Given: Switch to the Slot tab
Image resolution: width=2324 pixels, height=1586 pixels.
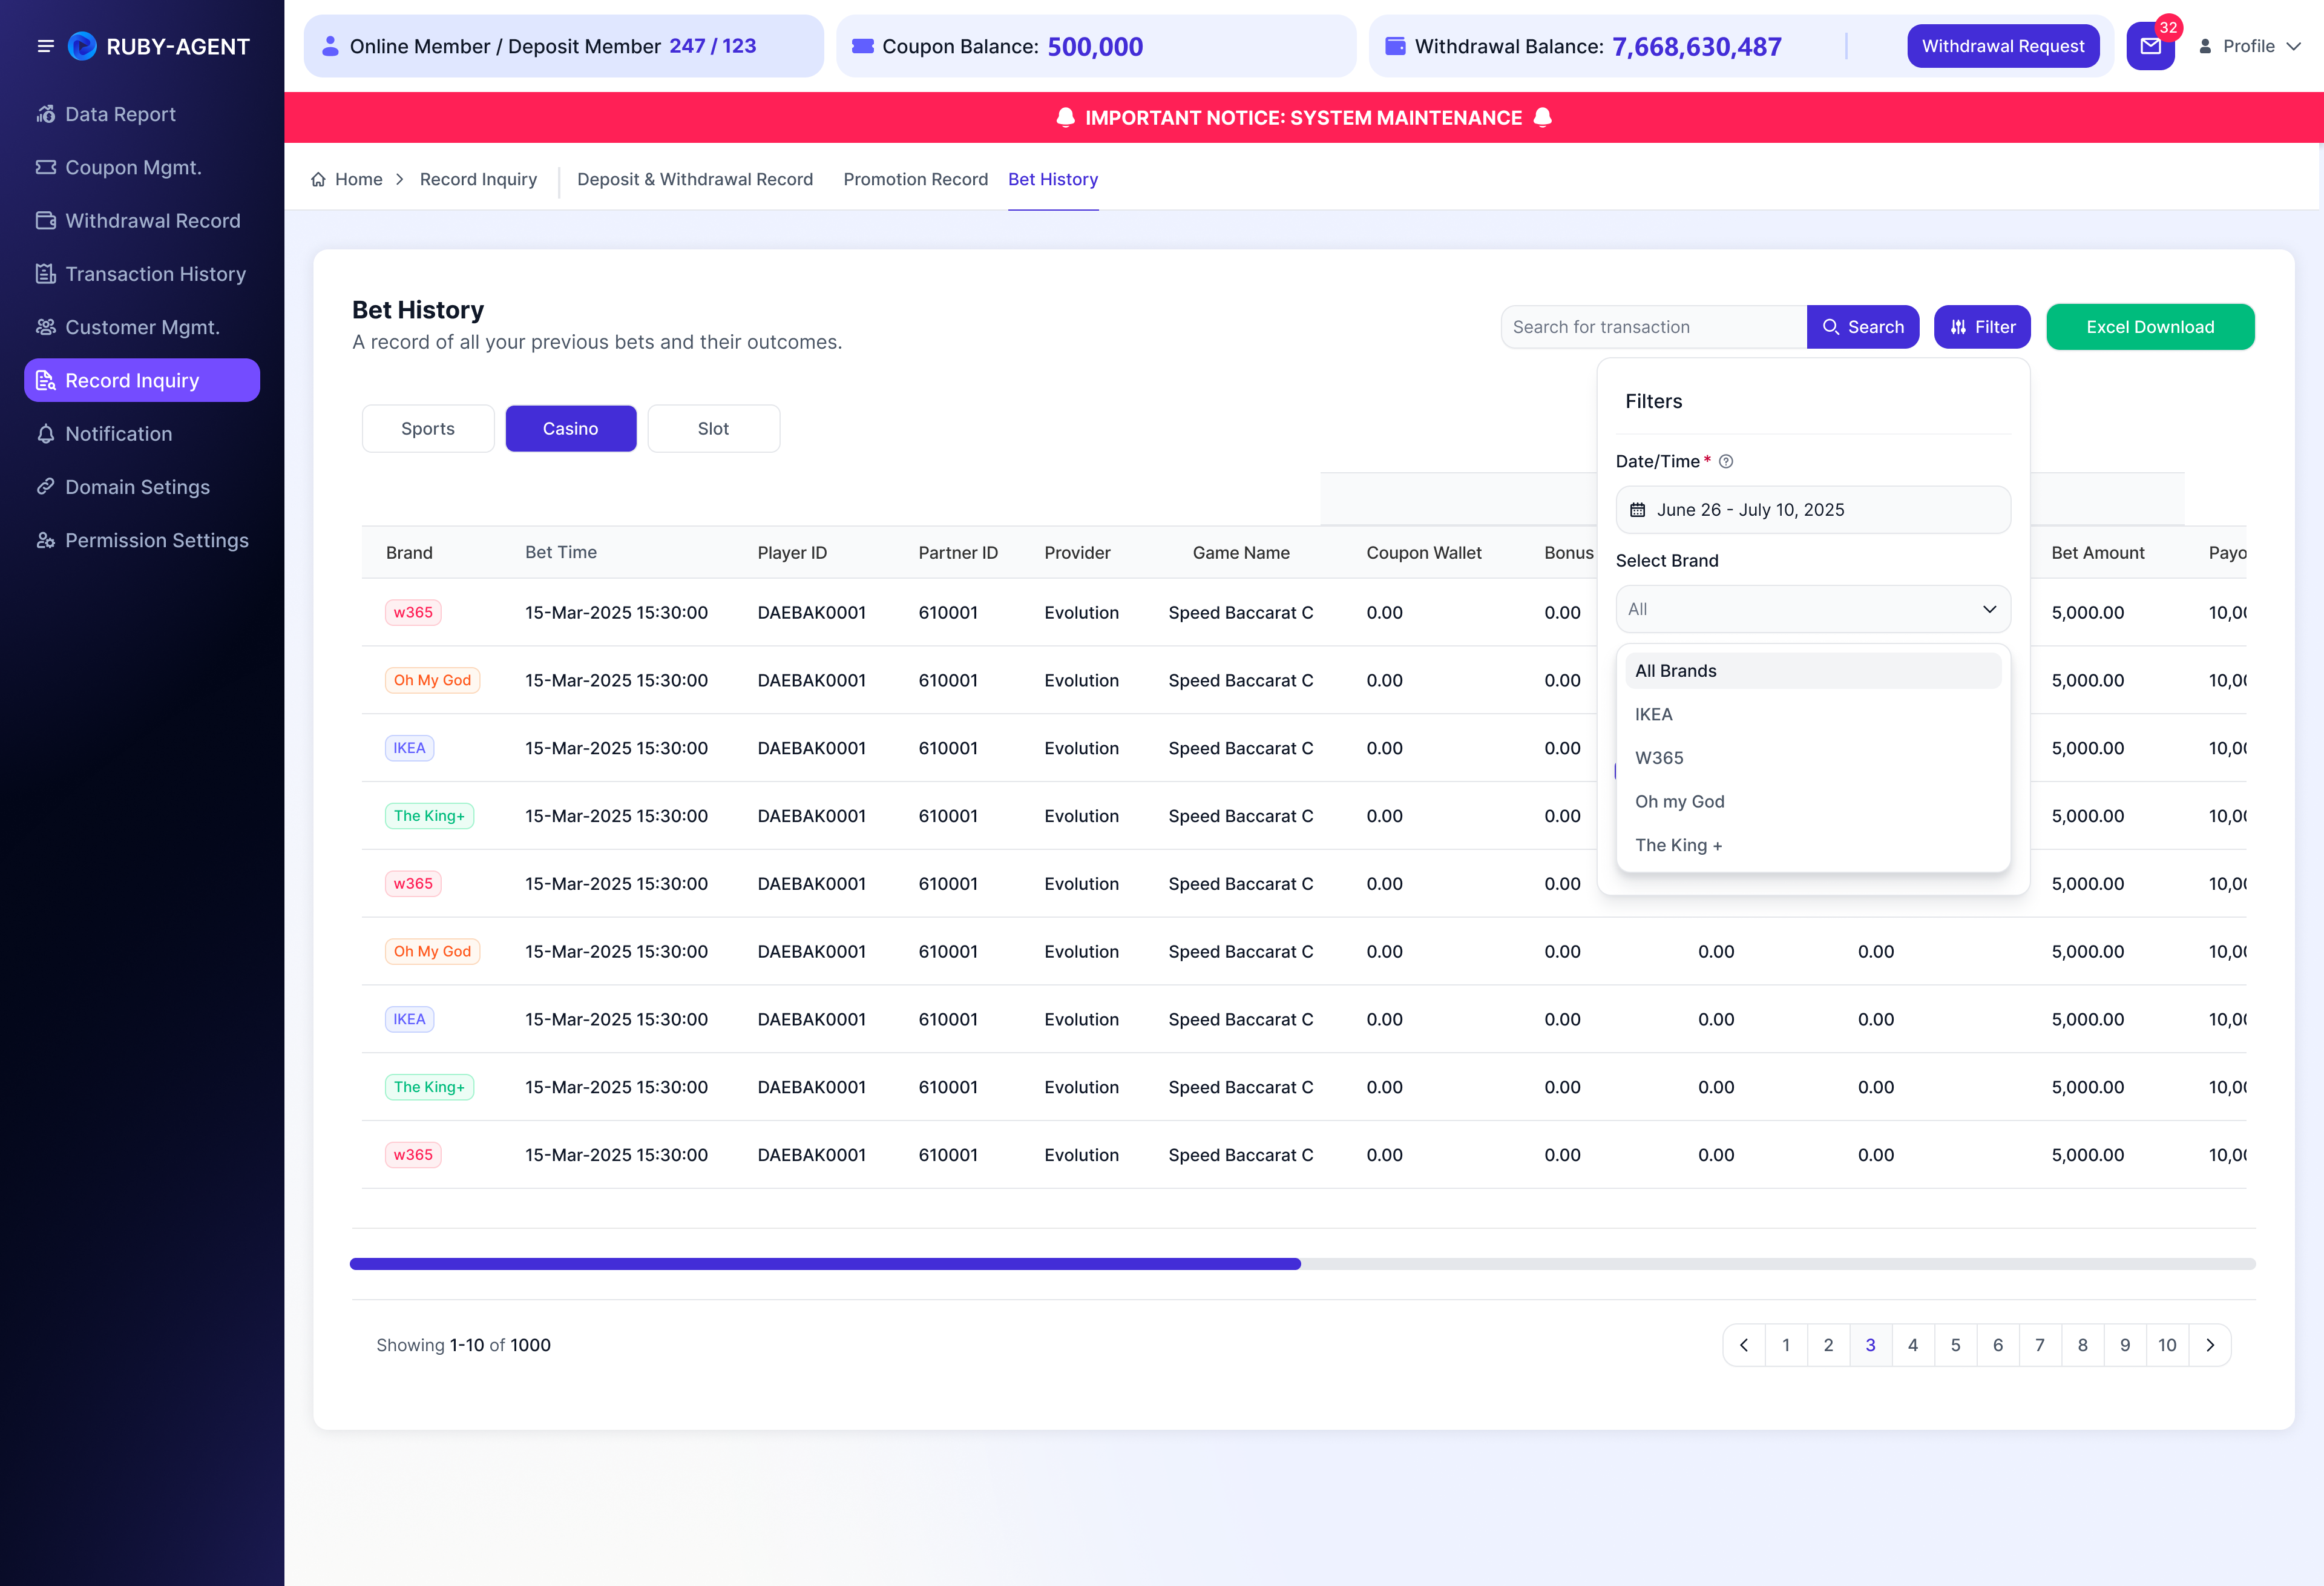Looking at the screenshot, I should coord(713,428).
